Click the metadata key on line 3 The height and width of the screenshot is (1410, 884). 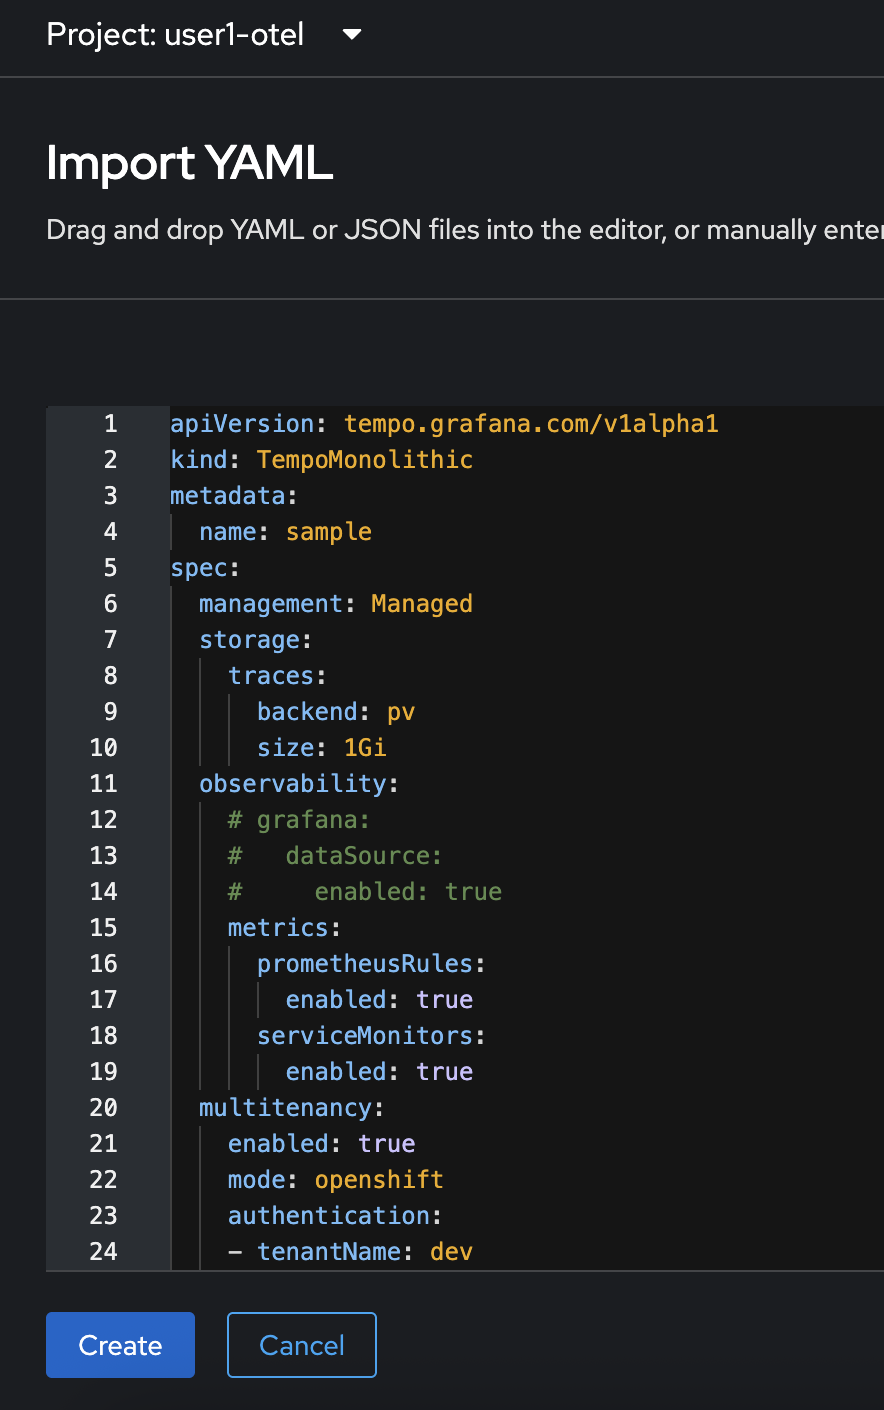coord(227,496)
